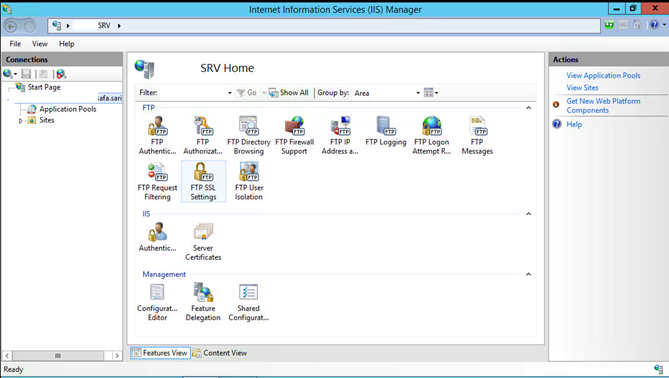
Task: Open the View menu
Action: point(40,44)
